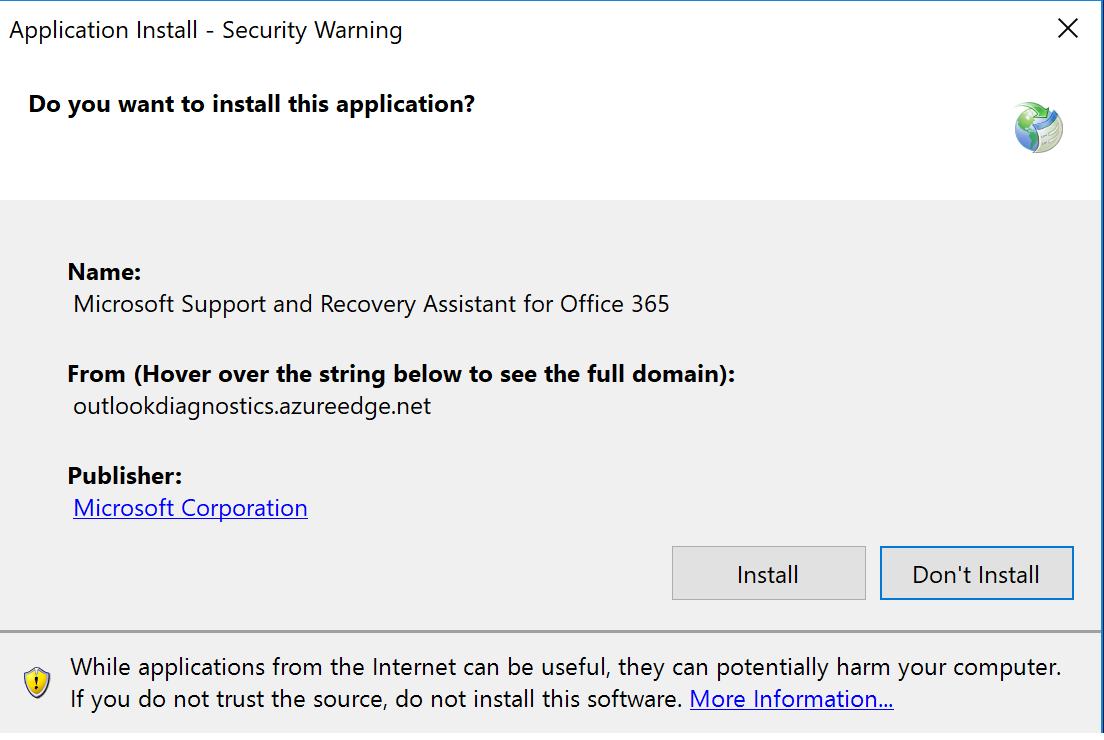Select the Install button
This screenshot has width=1104, height=740.
coord(768,573)
